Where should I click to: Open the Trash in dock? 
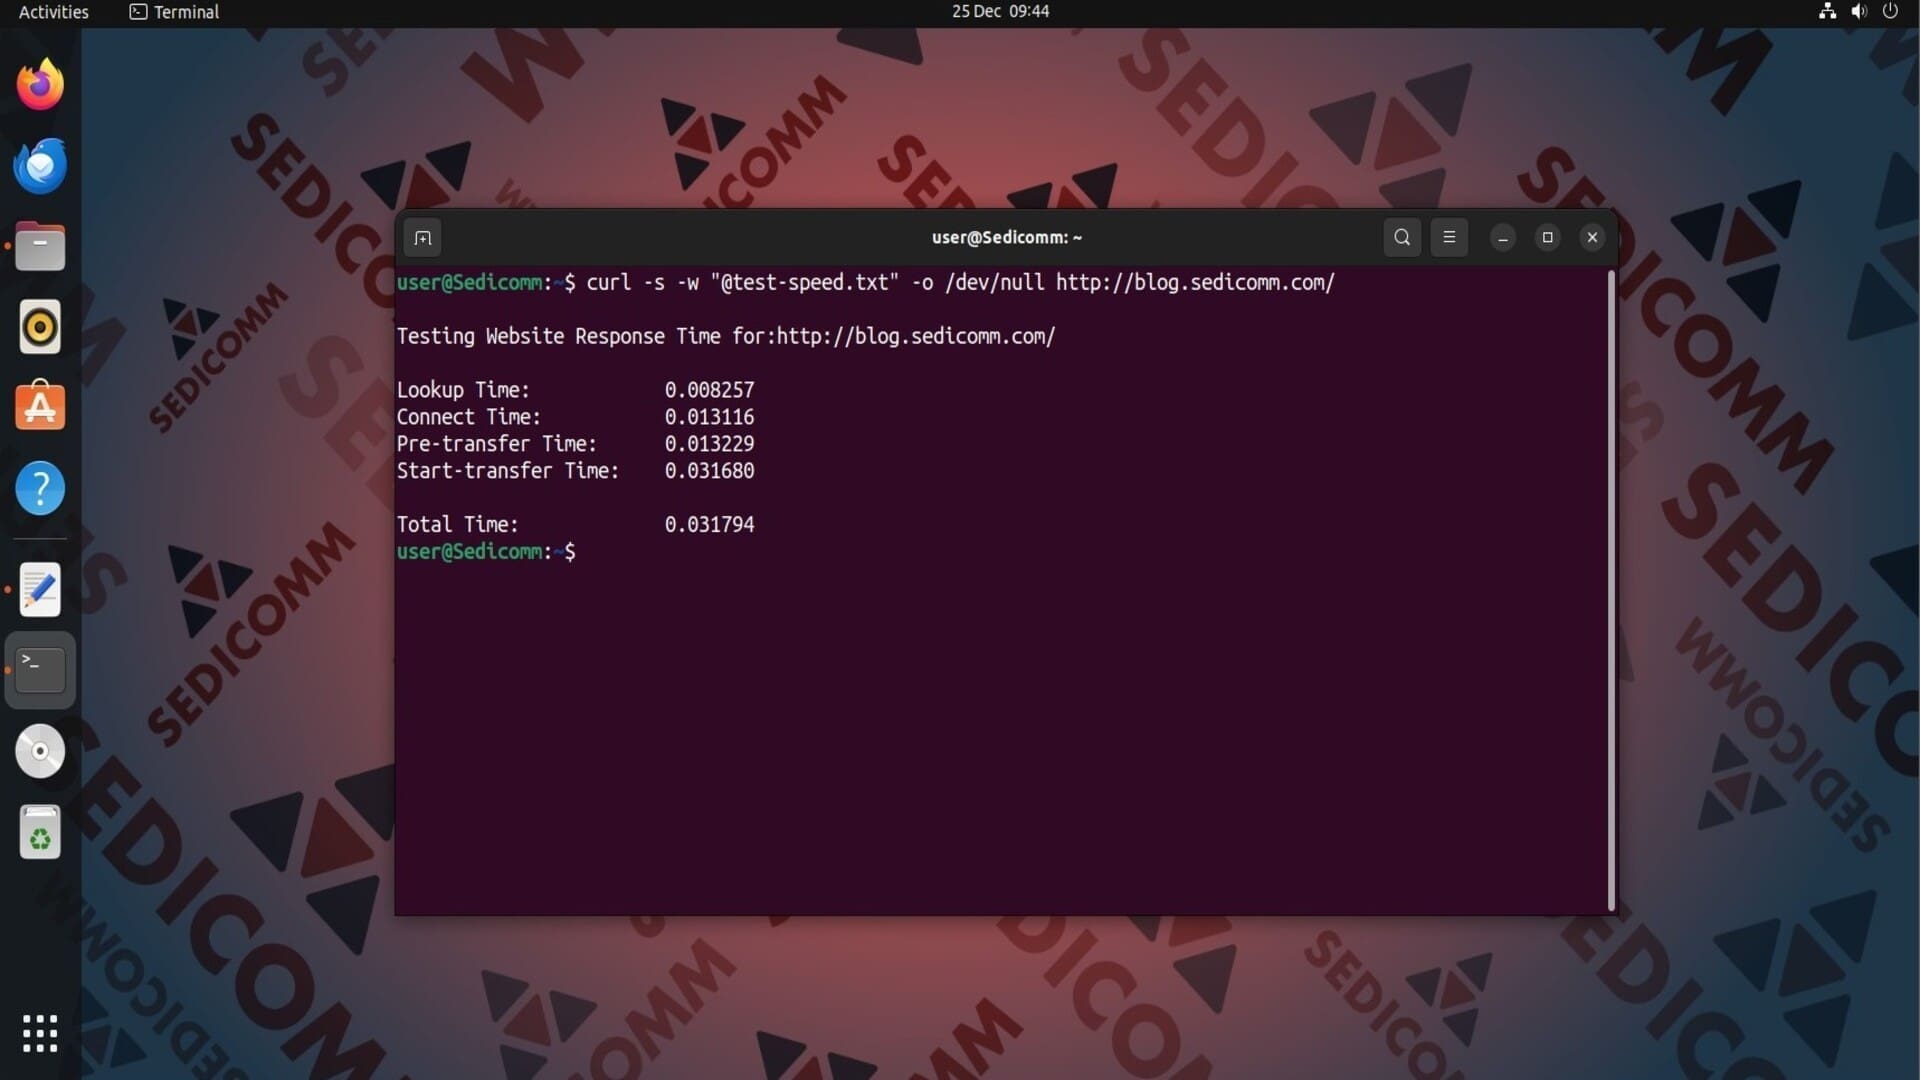(40, 832)
